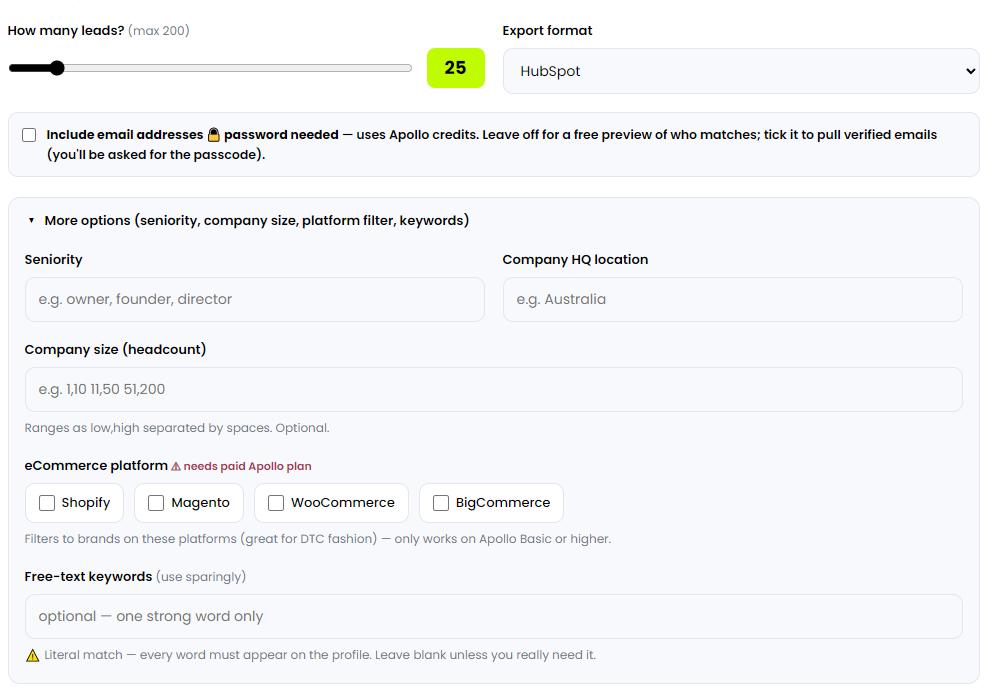
Task: Click the 'needs paid Apollo plan' warning text
Action: coord(247,466)
